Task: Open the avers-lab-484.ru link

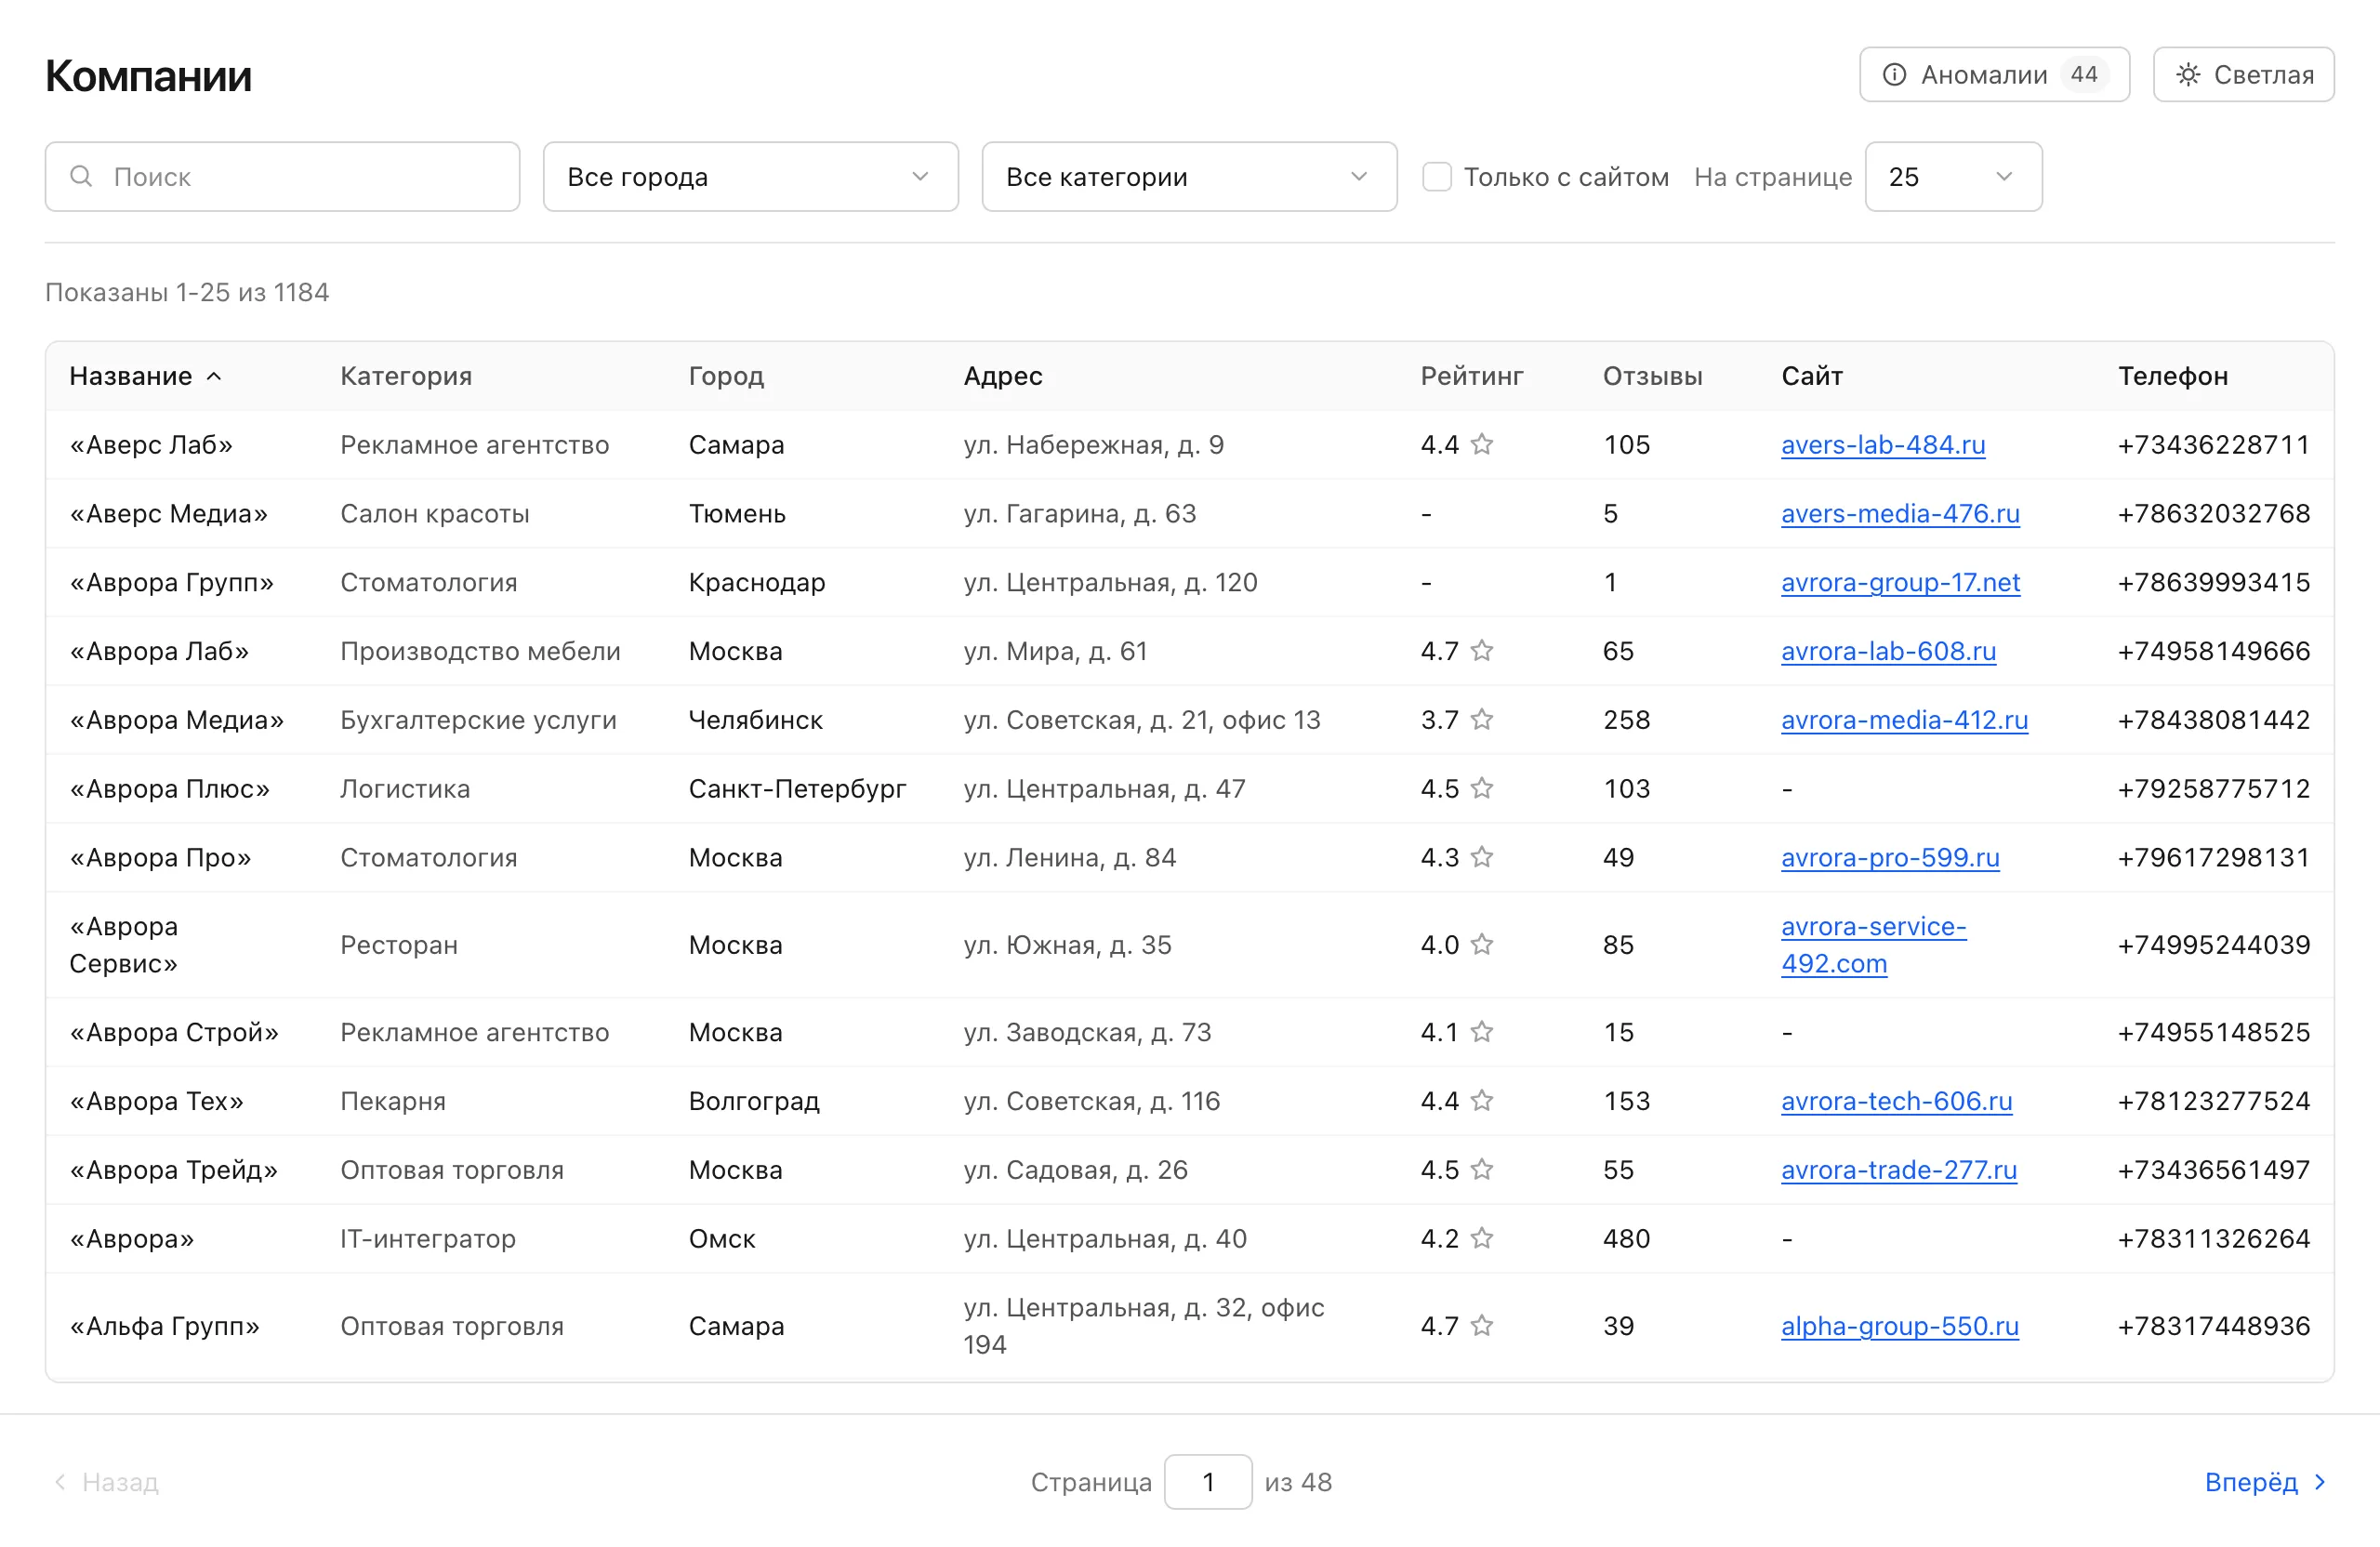Action: pos(1883,444)
